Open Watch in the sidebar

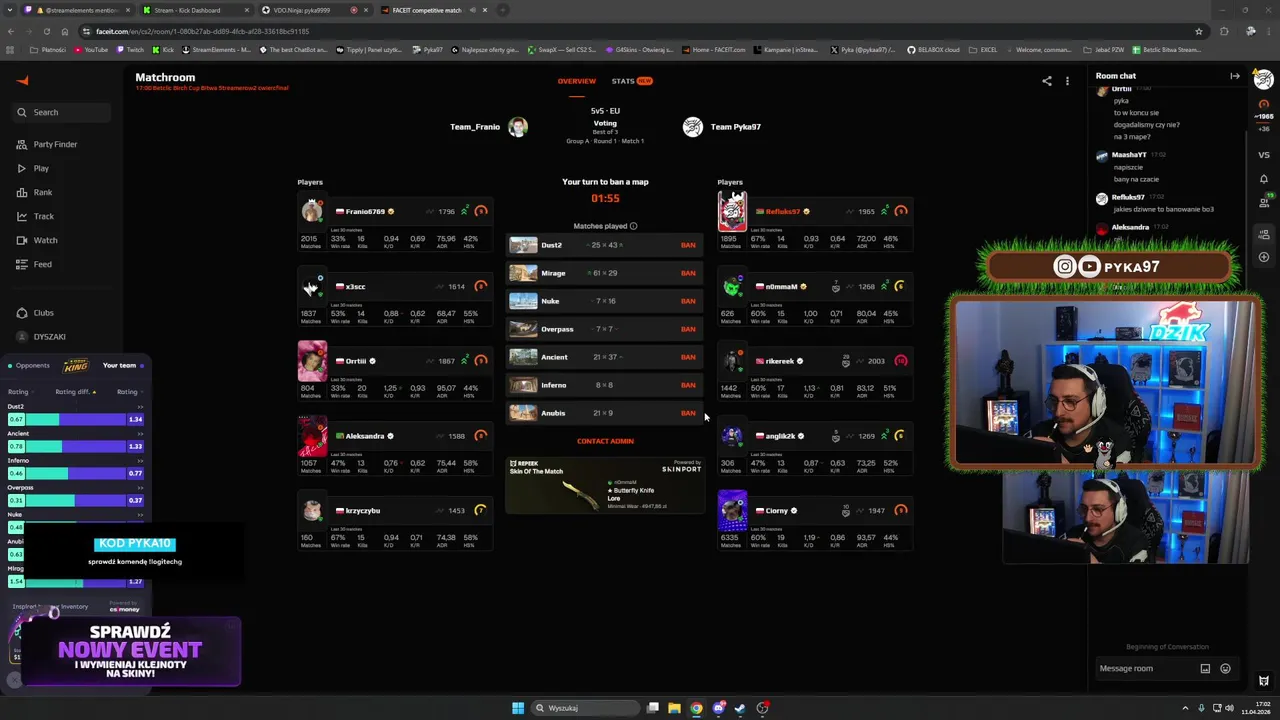pyautogui.click(x=45, y=240)
